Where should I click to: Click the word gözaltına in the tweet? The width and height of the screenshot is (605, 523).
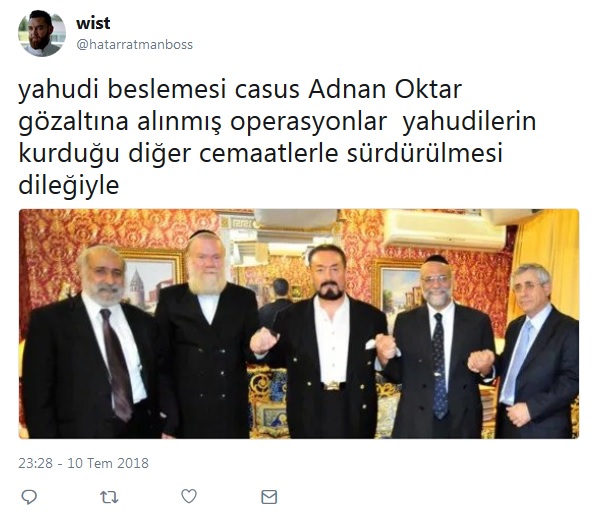pos(73,122)
